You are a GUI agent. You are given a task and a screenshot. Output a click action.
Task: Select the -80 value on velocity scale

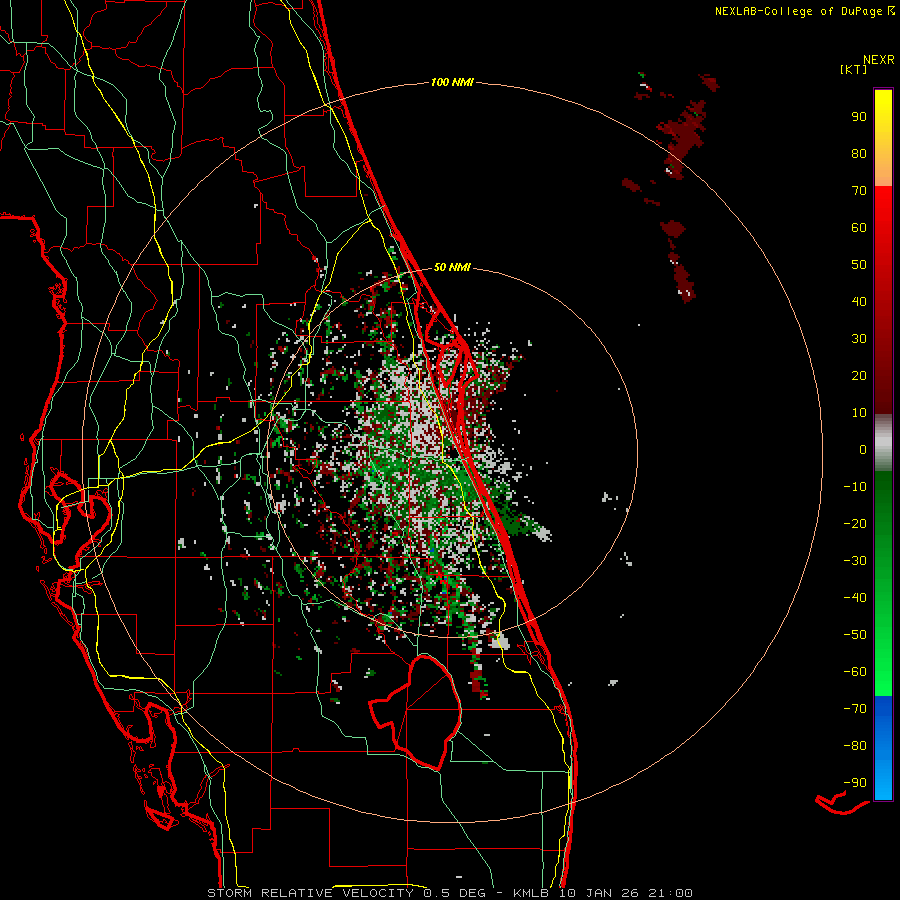click(x=855, y=746)
